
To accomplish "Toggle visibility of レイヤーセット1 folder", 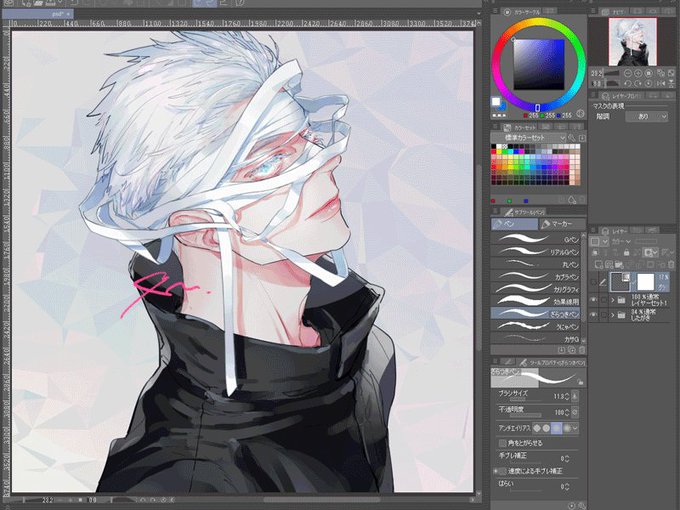I will (594, 300).
